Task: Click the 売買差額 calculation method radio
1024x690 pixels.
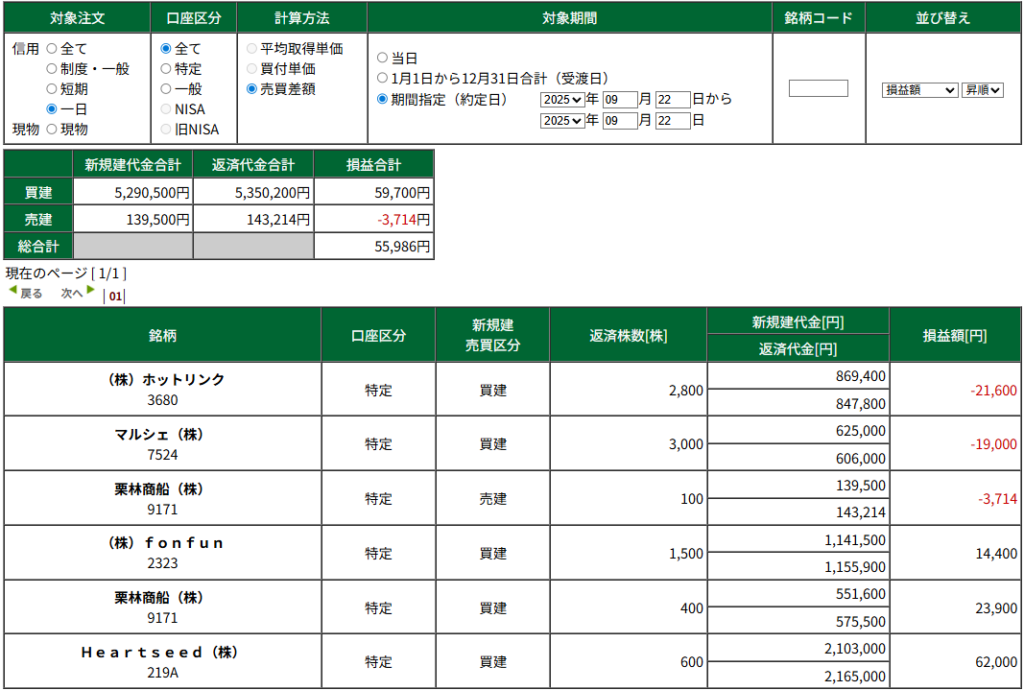Action: tap(252, 89)
